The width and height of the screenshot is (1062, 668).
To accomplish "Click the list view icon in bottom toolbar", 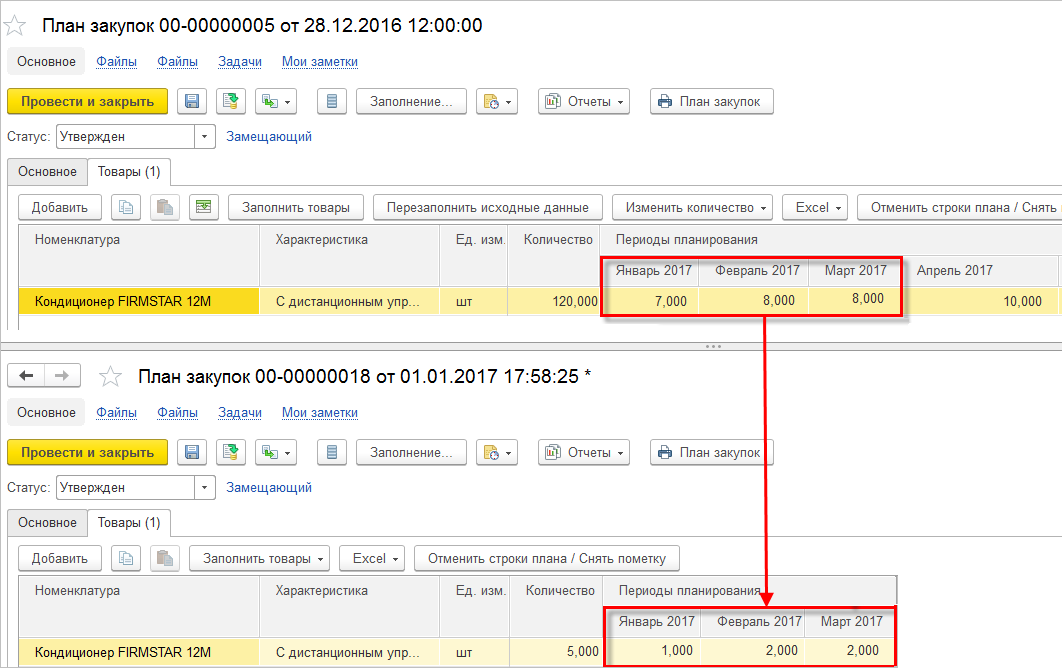I will coord(332,453).
